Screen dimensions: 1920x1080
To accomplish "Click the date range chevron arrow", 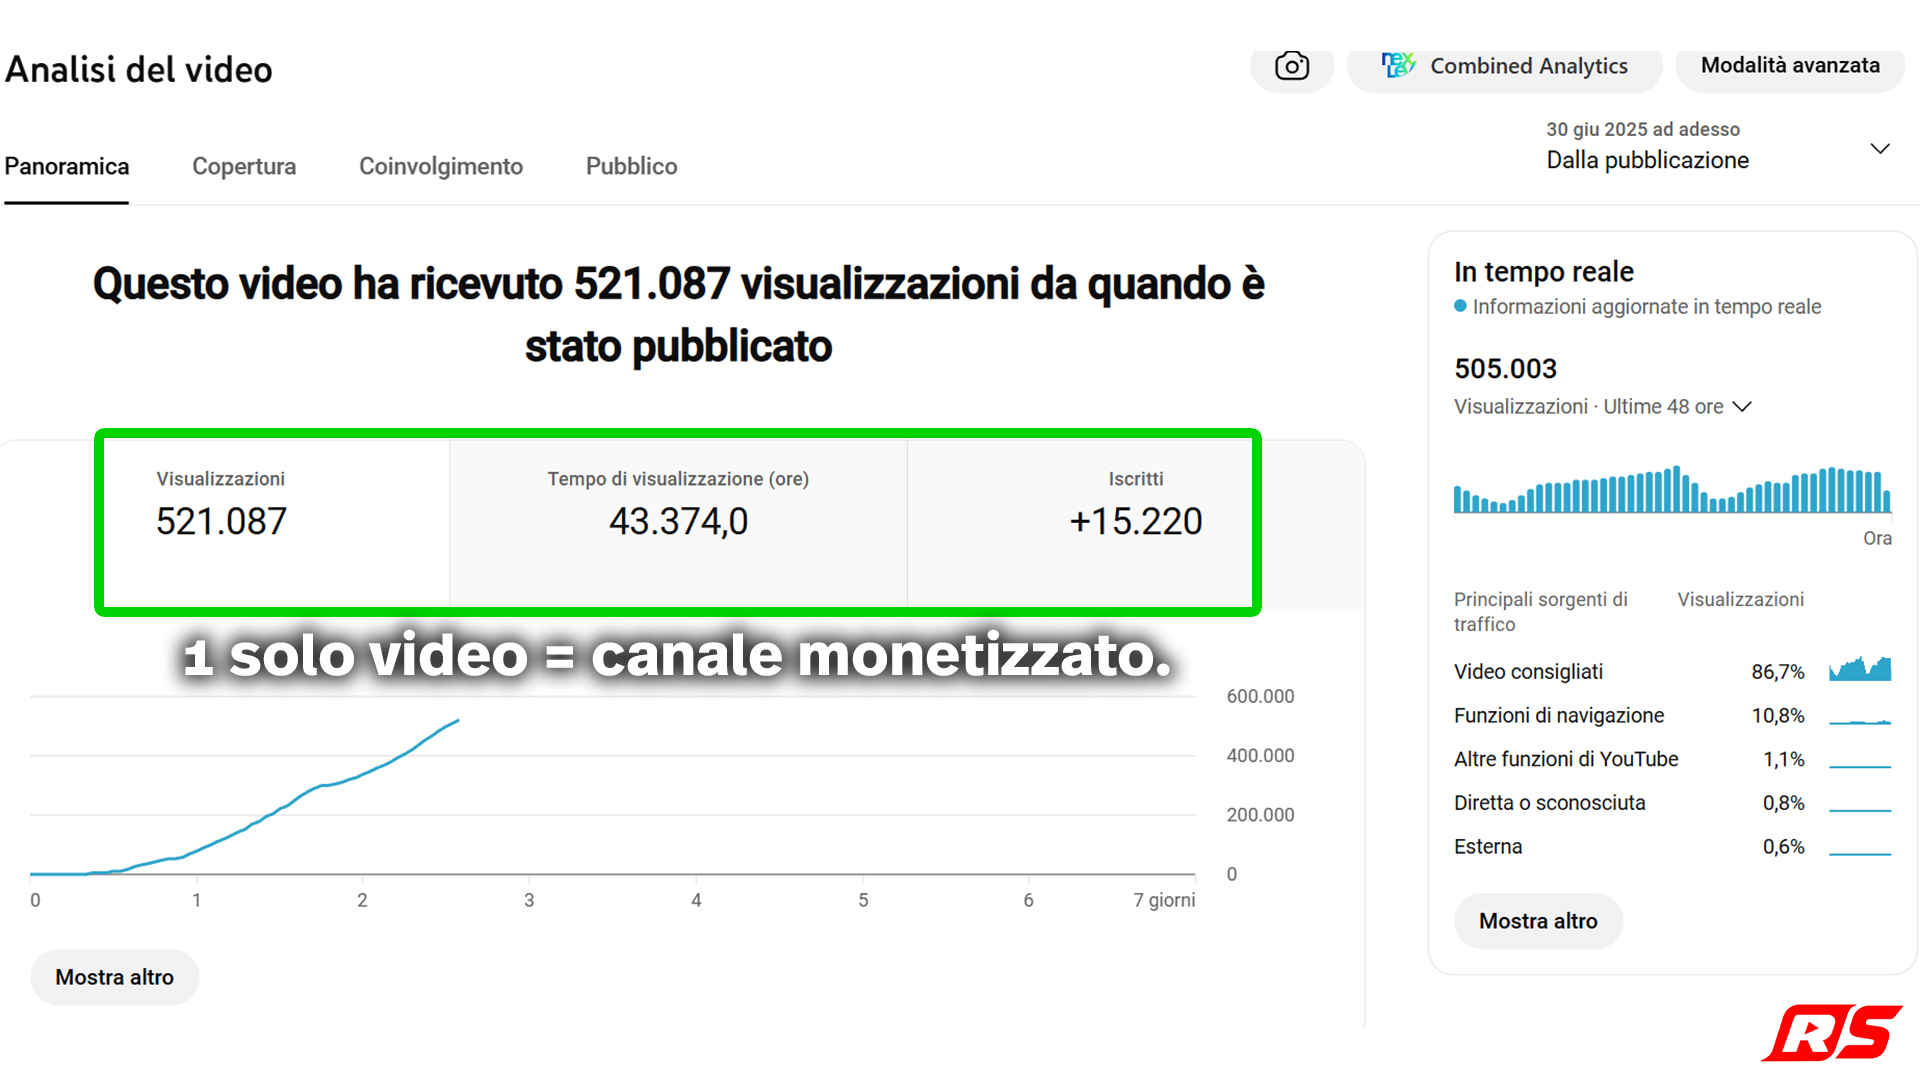I will [1880, 148].
